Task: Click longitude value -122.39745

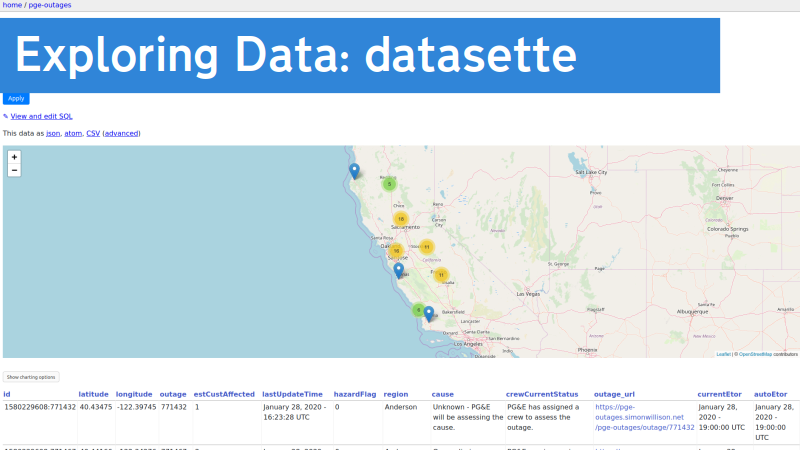Action: [136, 407]
